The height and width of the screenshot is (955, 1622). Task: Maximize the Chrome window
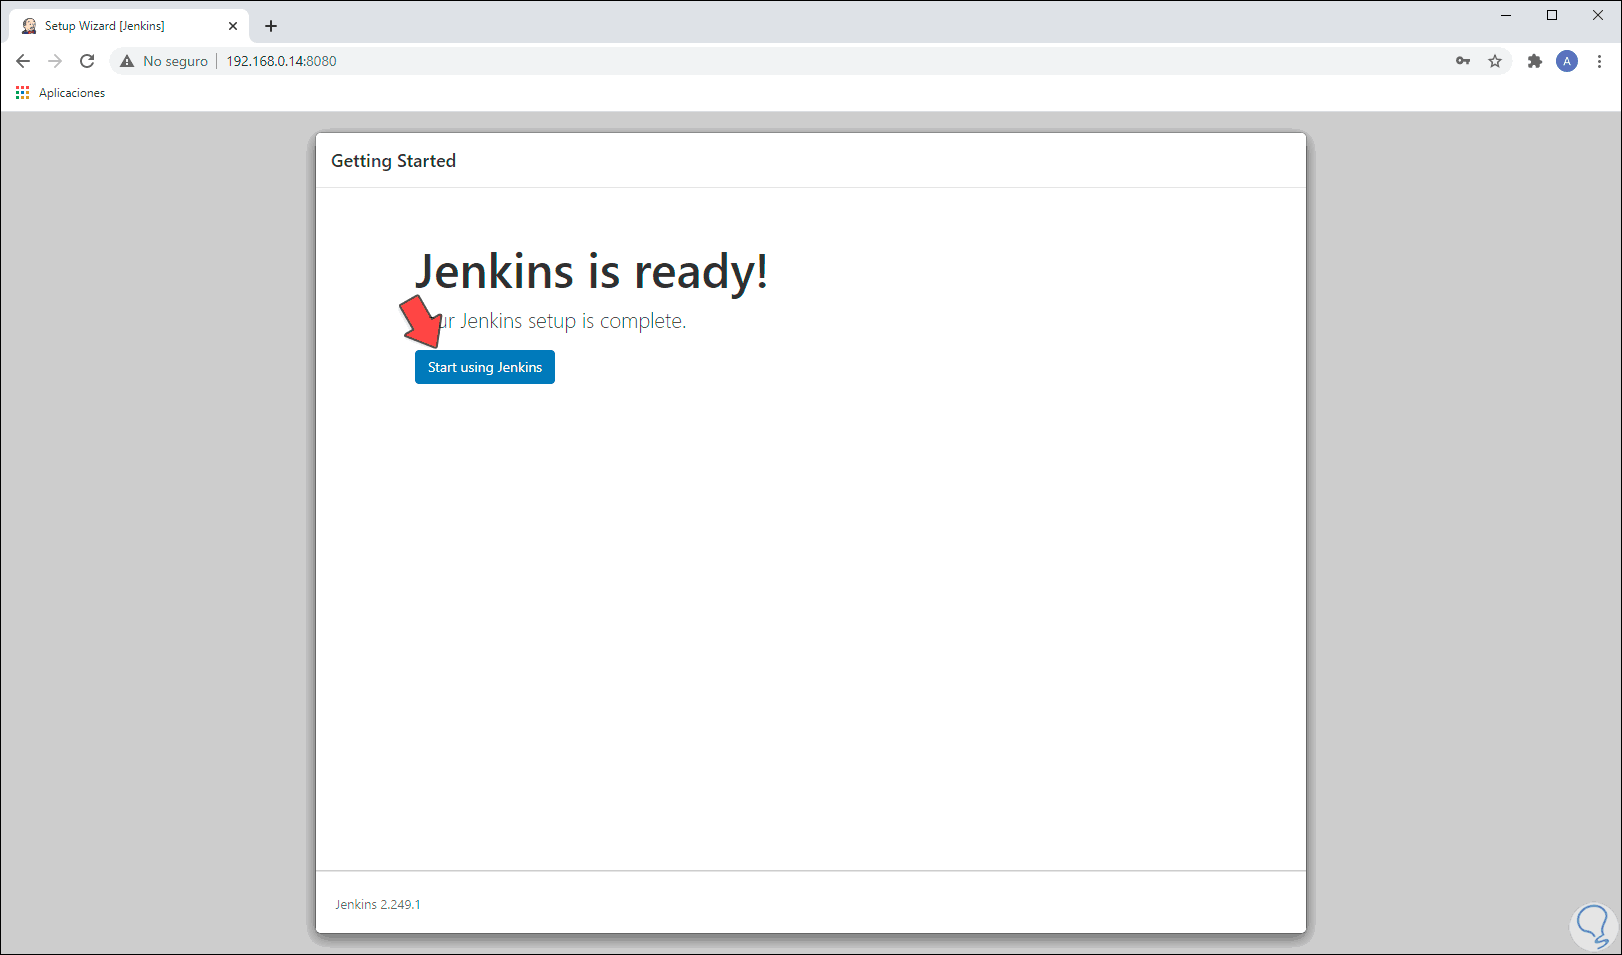click(1552, 15)
